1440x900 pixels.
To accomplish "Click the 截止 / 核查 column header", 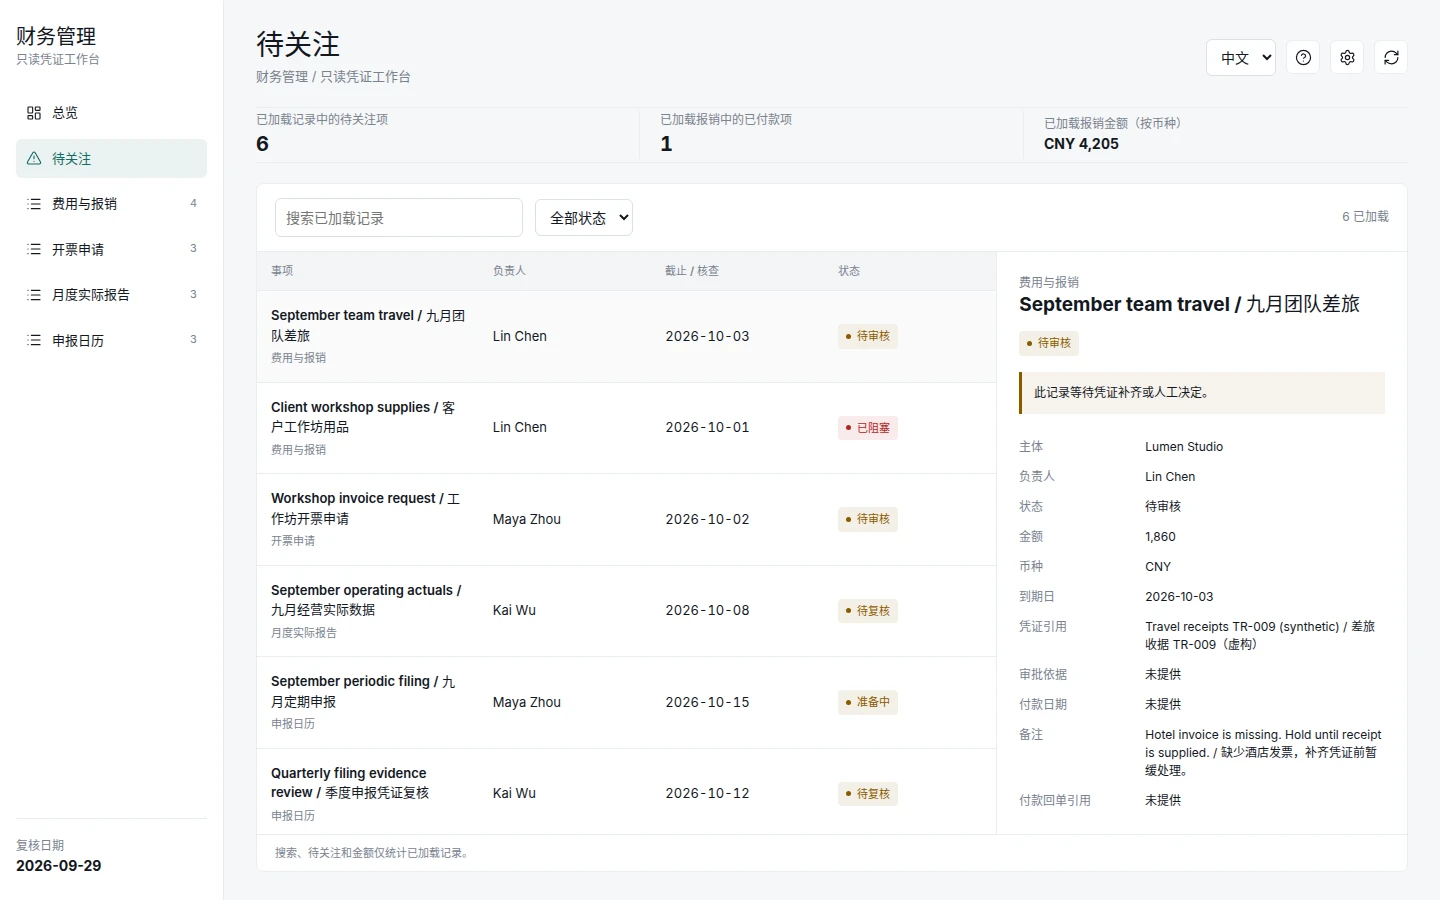I will point(692,271).
